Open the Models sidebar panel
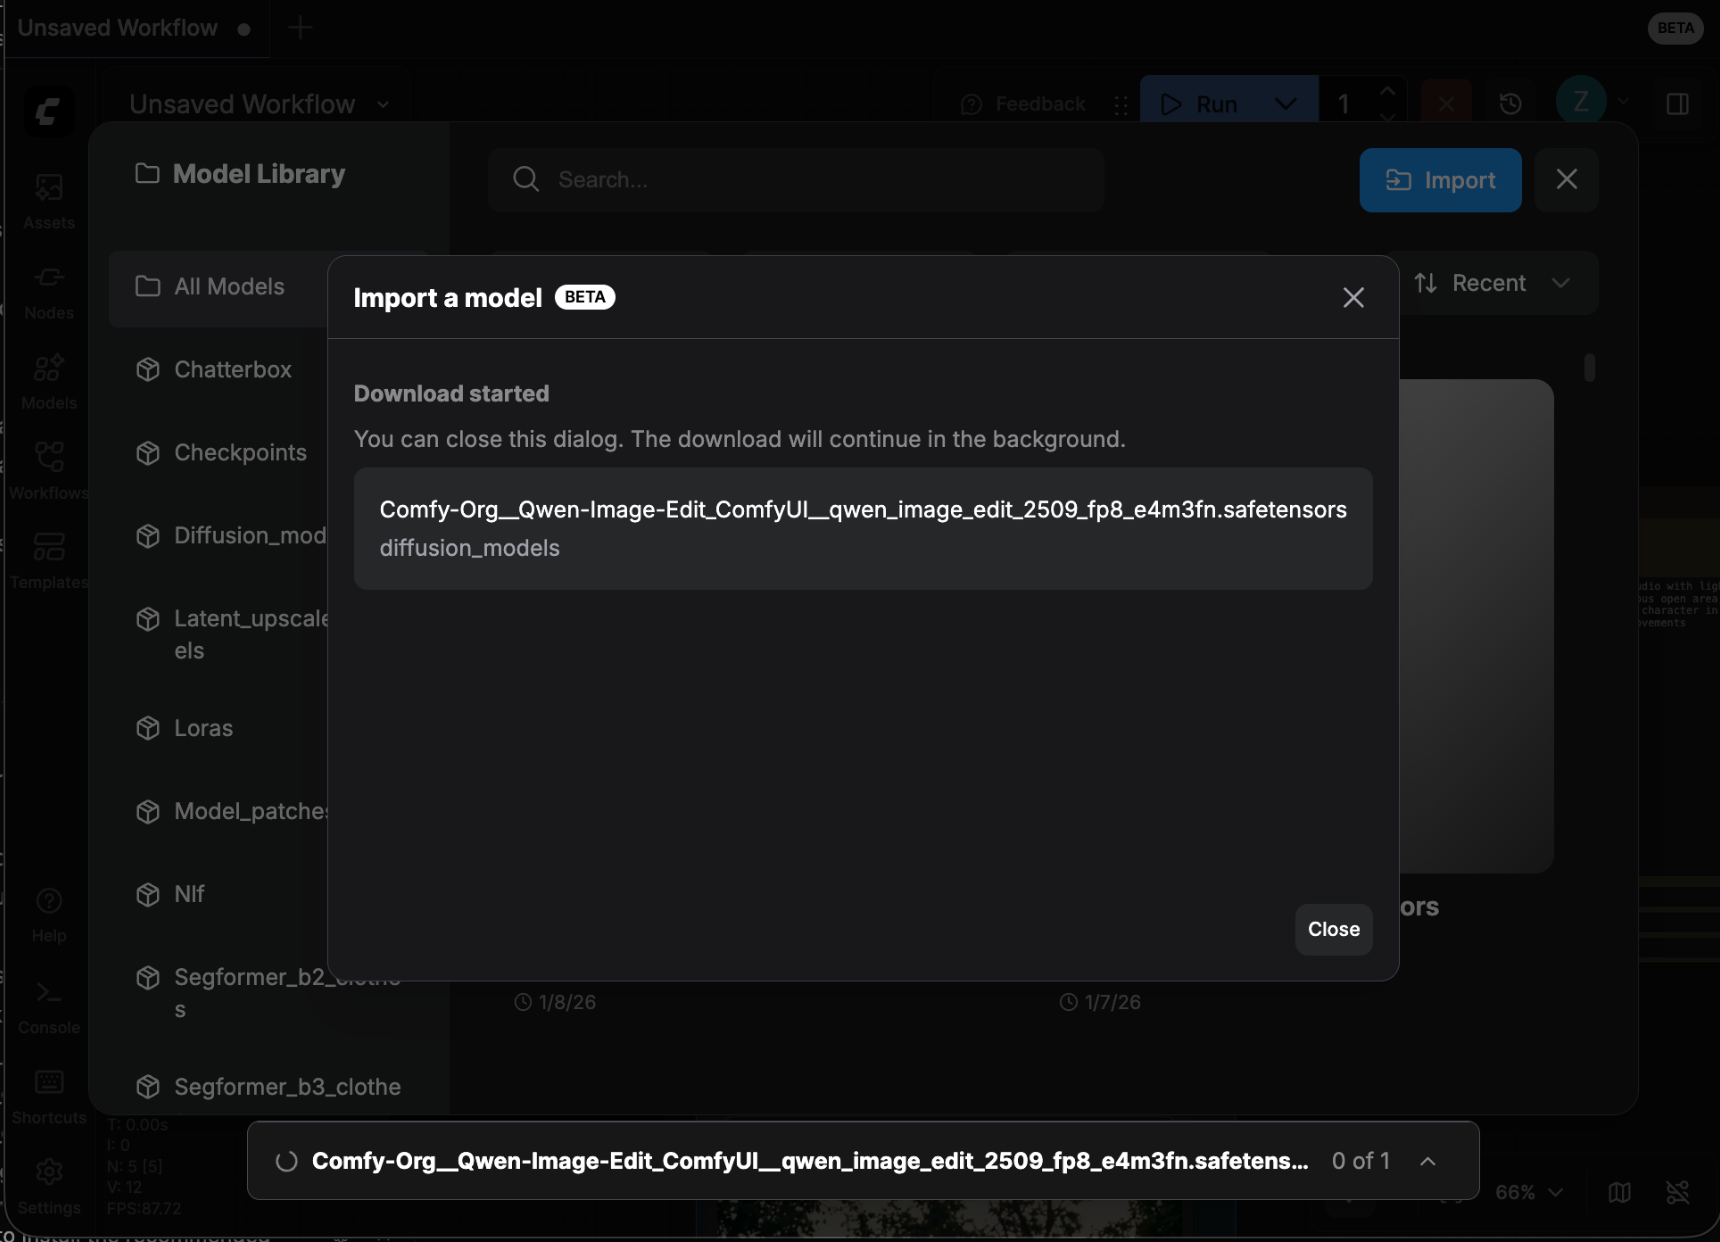The image size is (1720, 1242). (47, 376)
